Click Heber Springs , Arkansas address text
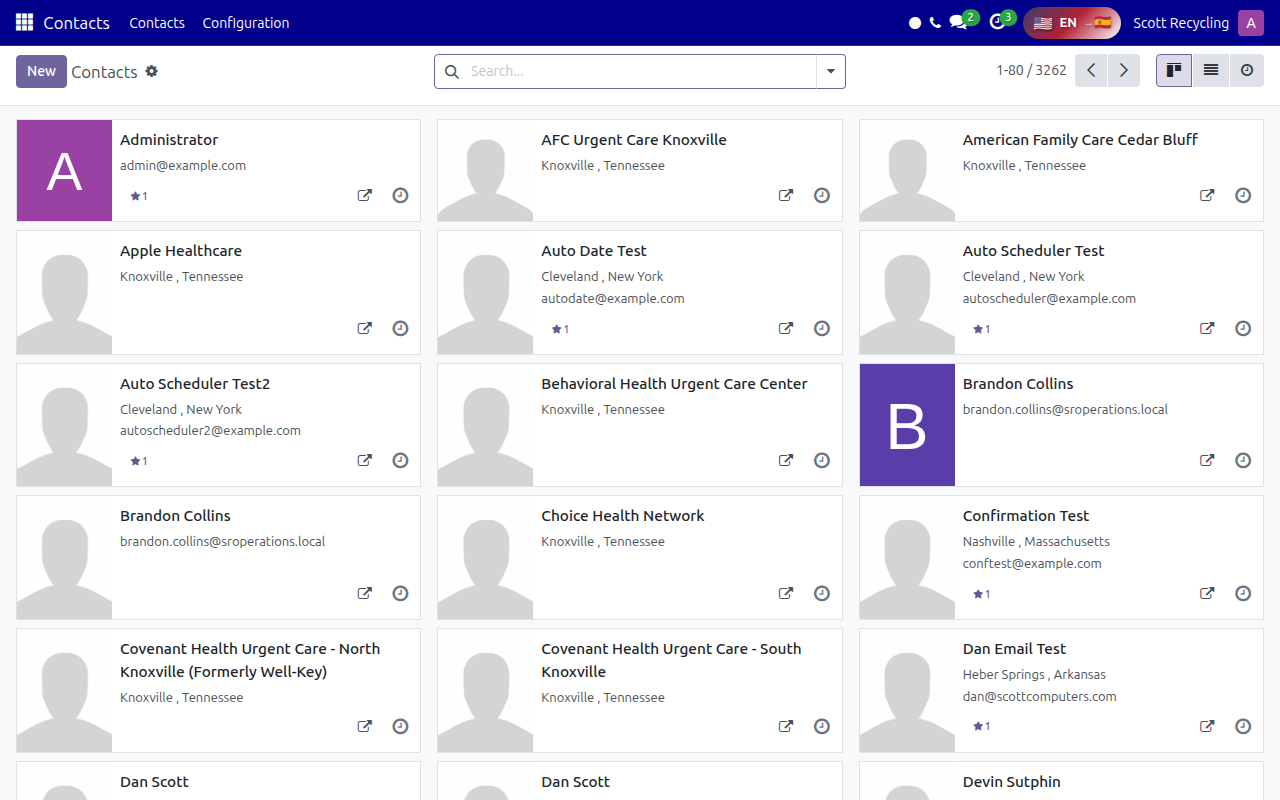1280x800 pixels. point(1034,674)
